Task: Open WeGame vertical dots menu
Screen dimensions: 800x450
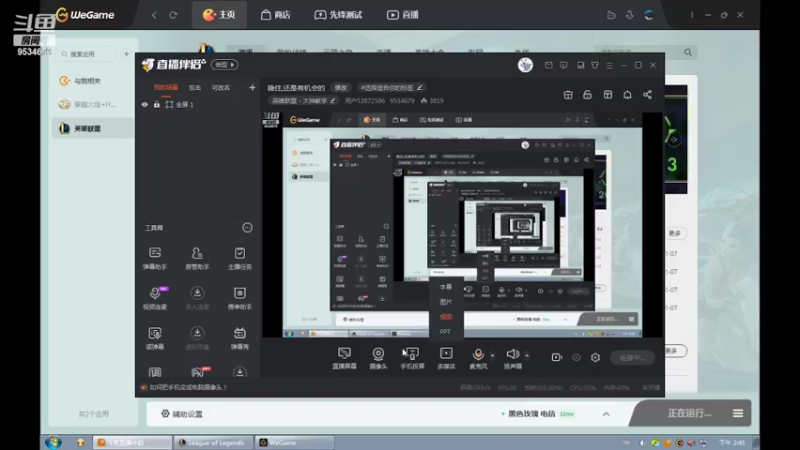Action: (692, 15)
